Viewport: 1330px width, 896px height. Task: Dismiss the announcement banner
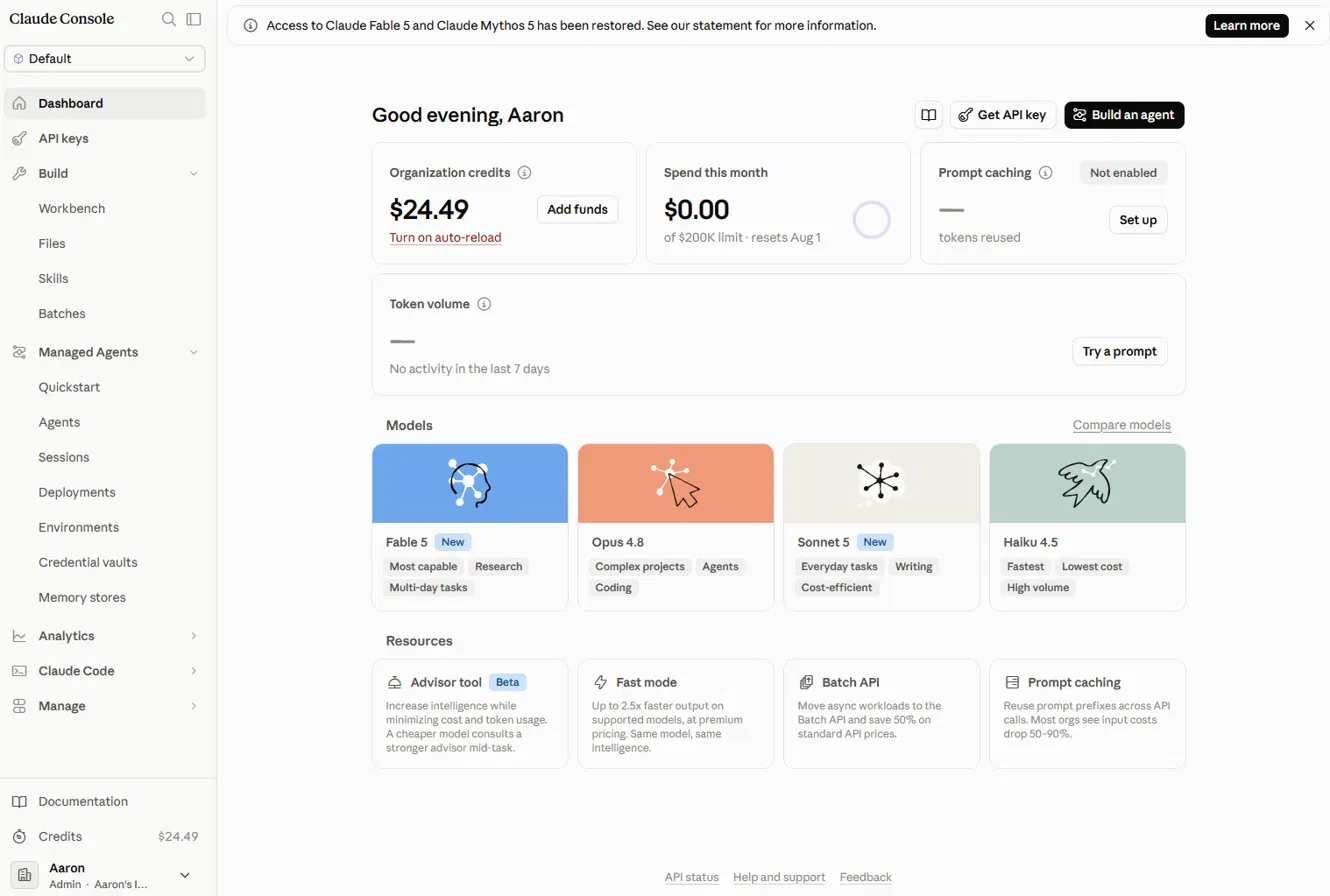pos(1310,26)
